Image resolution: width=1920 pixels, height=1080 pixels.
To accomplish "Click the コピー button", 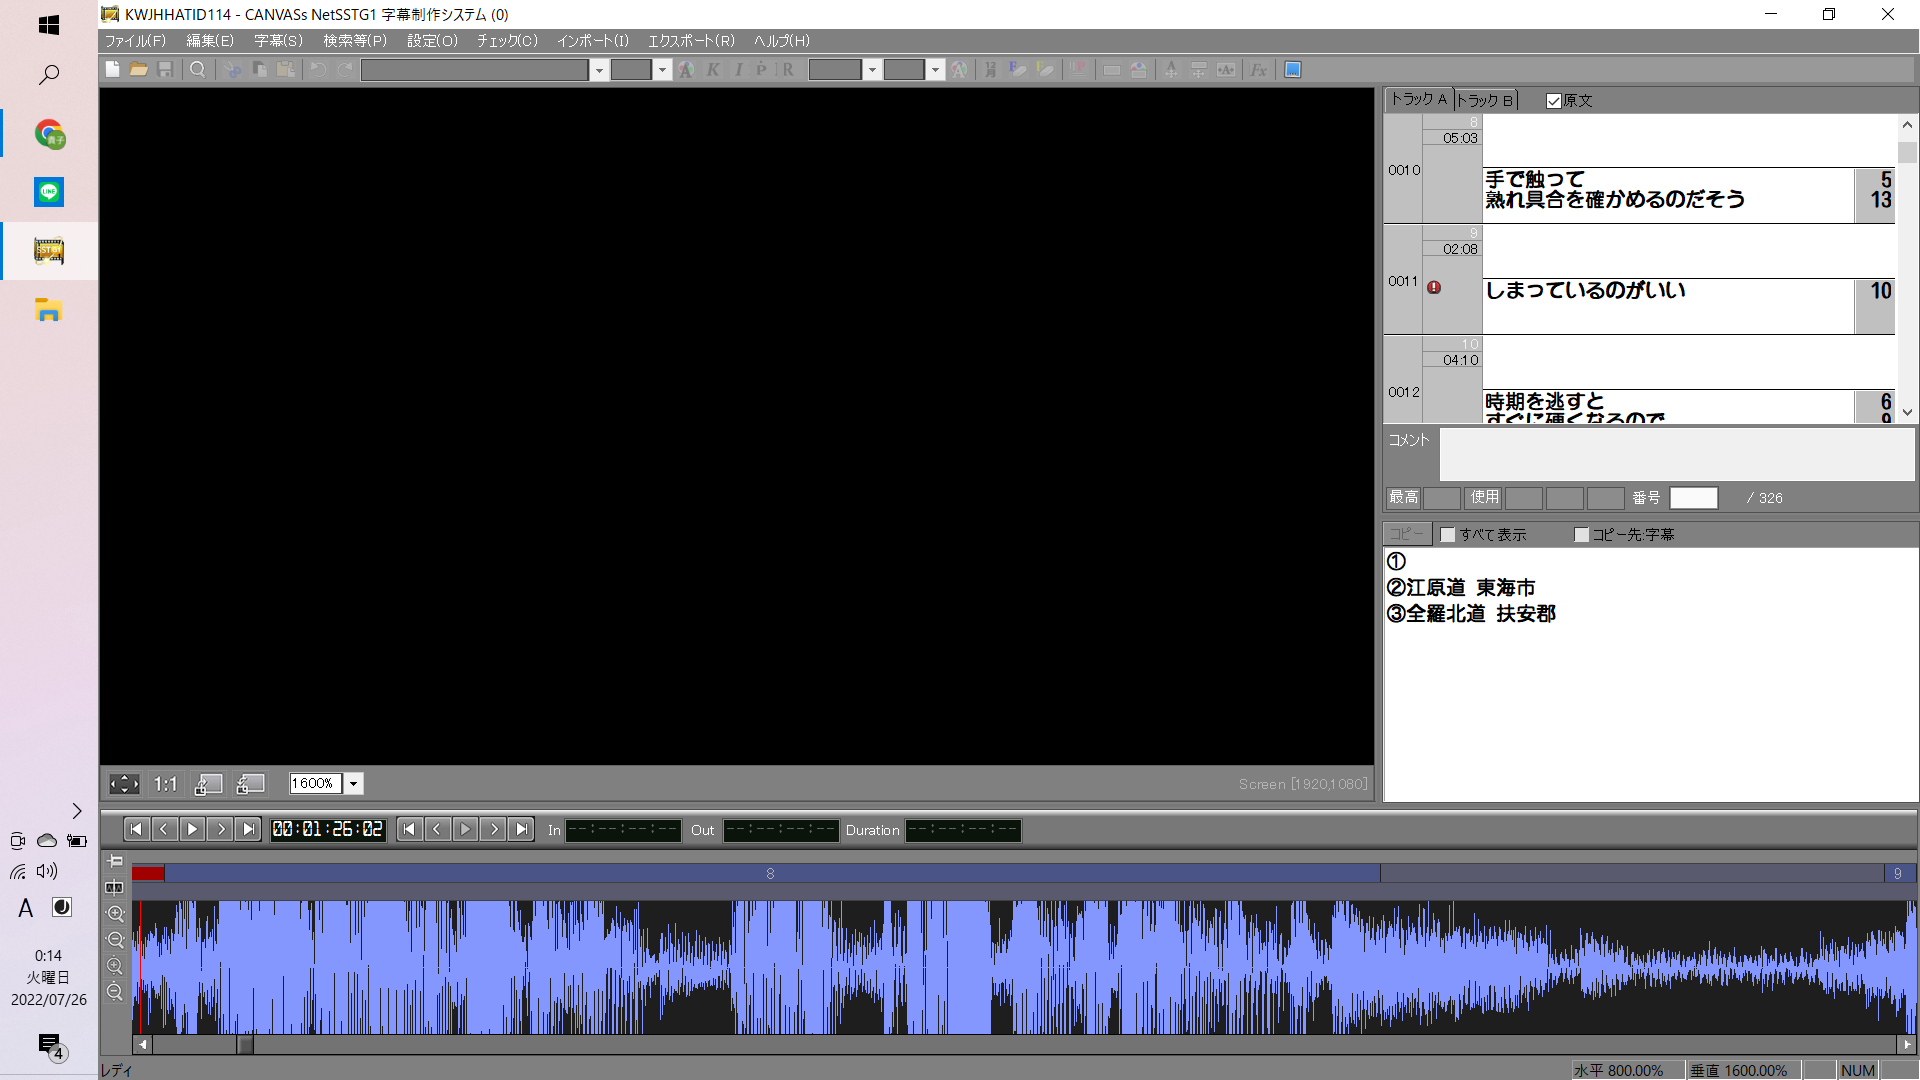I will coord(1407,534).
